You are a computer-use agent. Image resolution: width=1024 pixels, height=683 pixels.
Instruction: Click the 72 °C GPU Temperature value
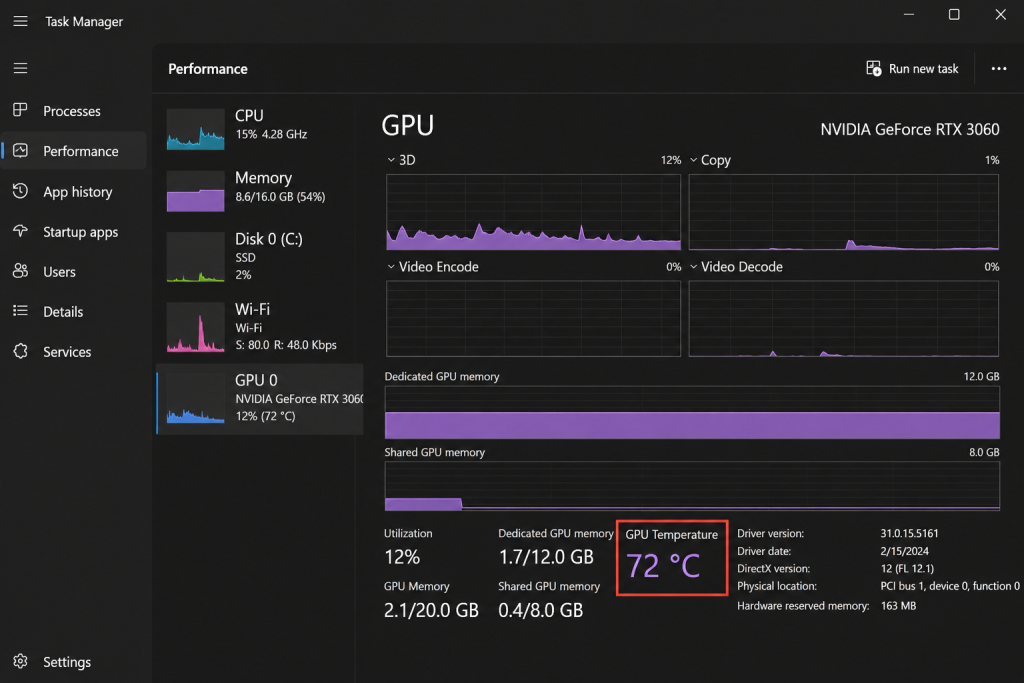click(x=663, y=565)
